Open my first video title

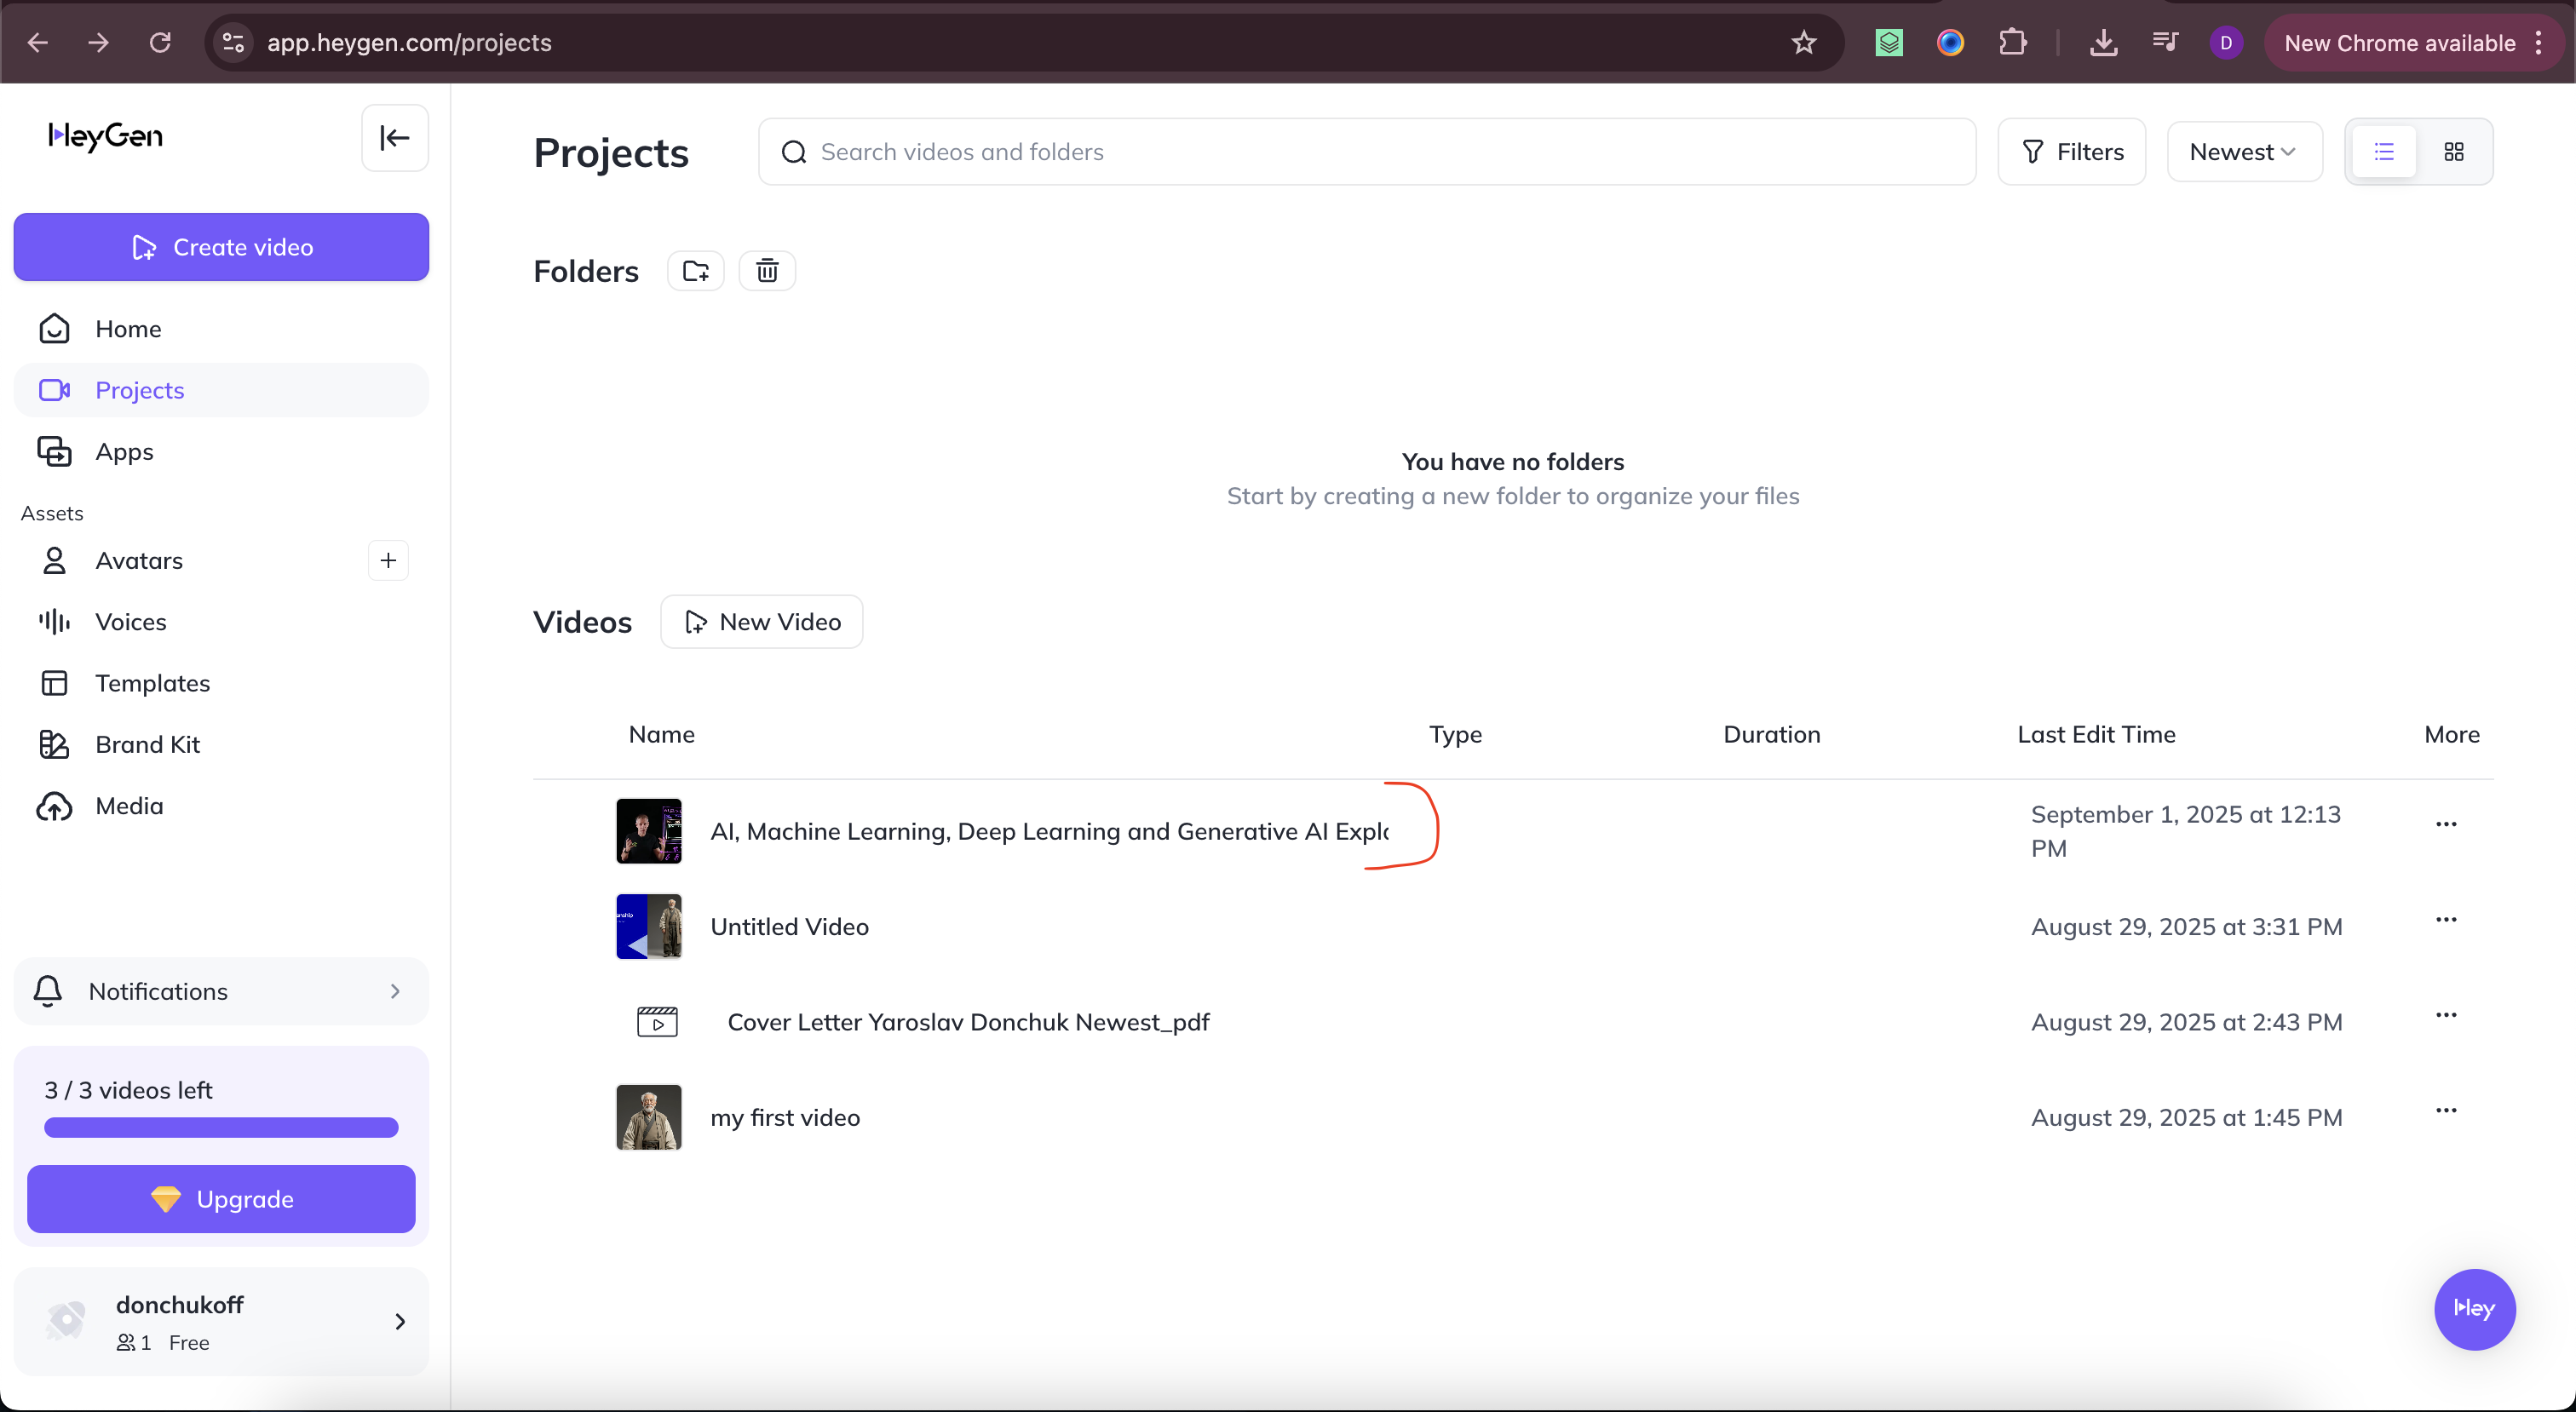pos(785,1118)
